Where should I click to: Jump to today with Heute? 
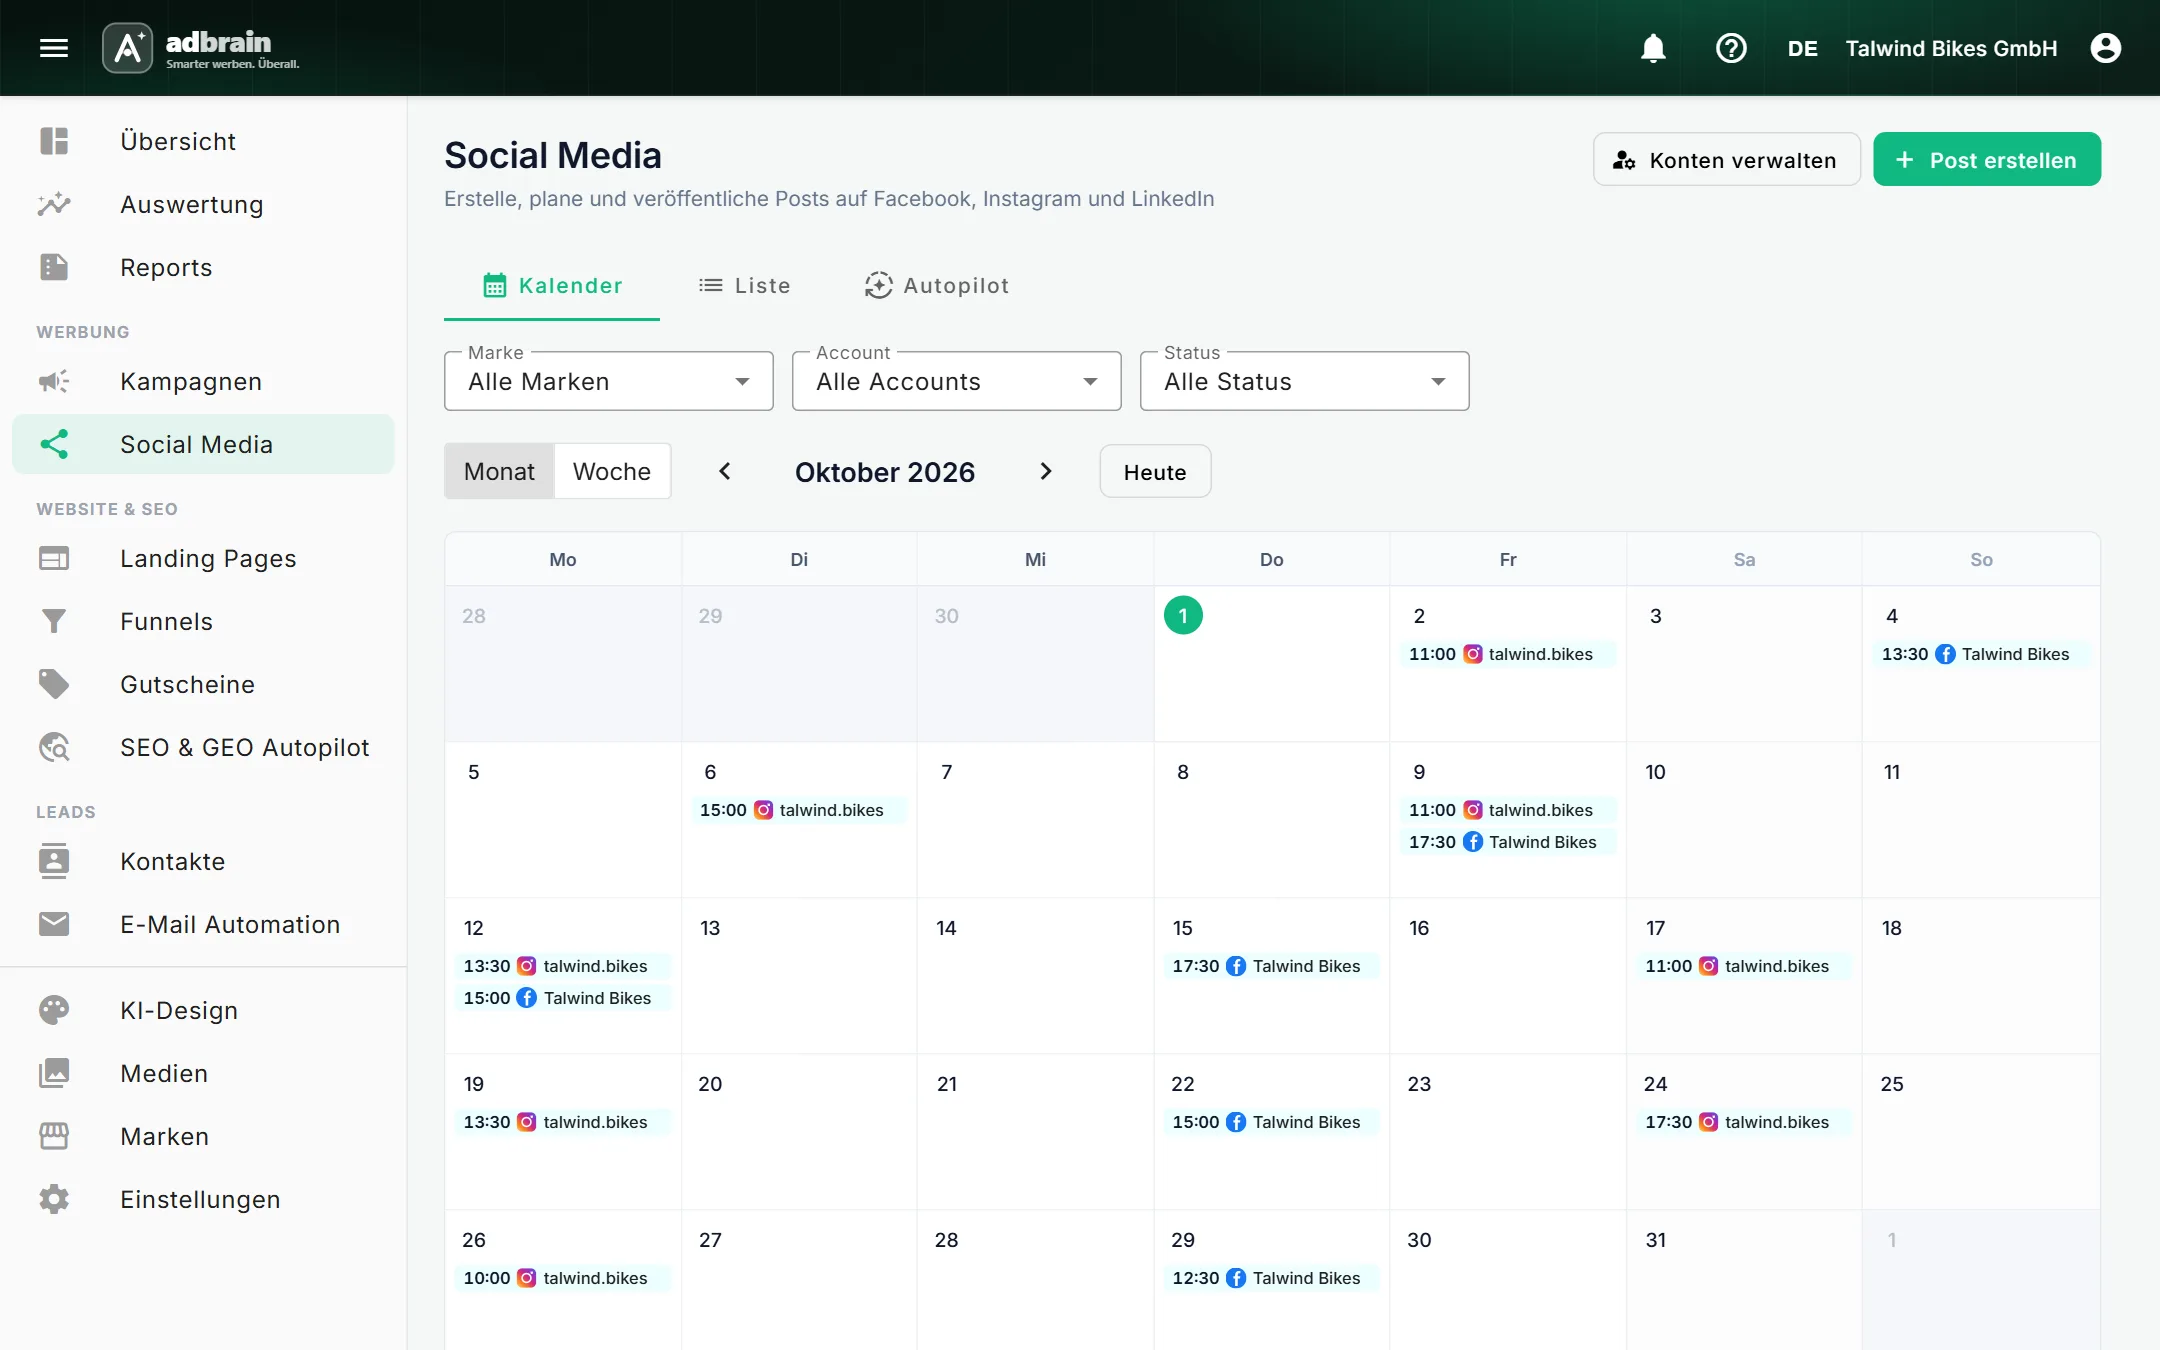[1155, 471]
